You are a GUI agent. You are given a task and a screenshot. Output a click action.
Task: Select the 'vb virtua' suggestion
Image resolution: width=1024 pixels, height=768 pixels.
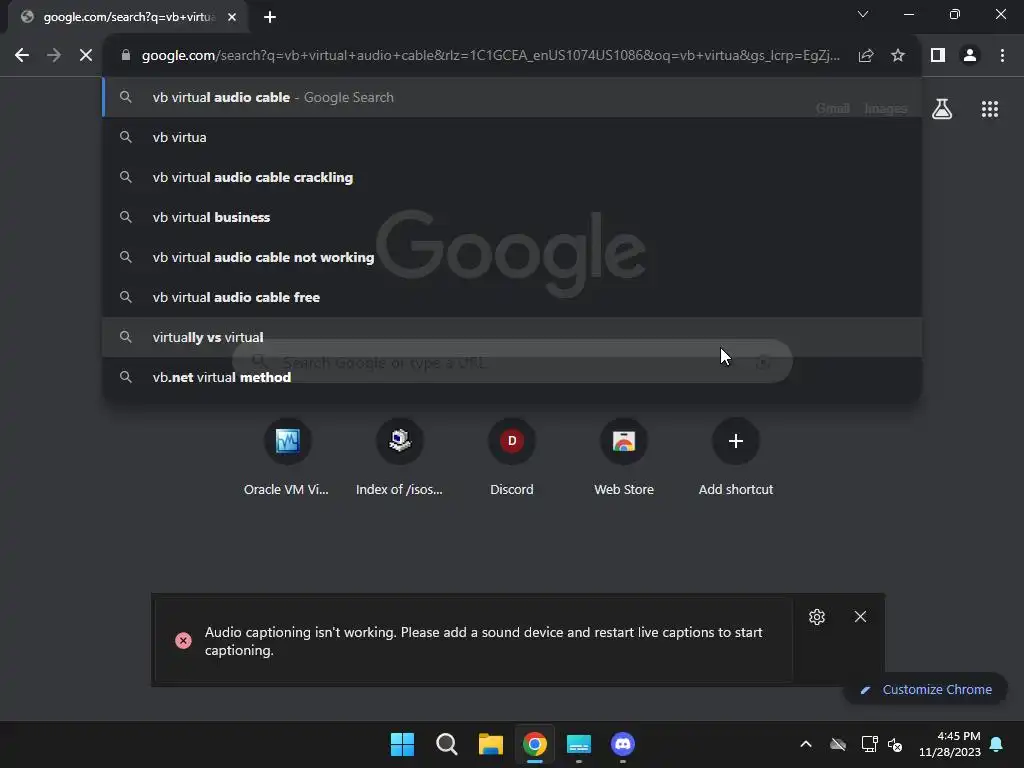[x=512, y=137]
